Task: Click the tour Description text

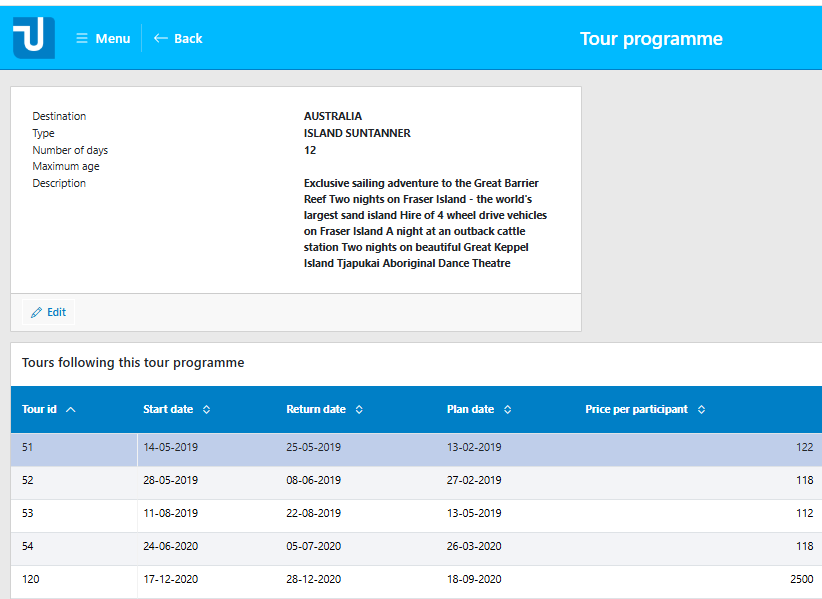Action: [426, 223]
